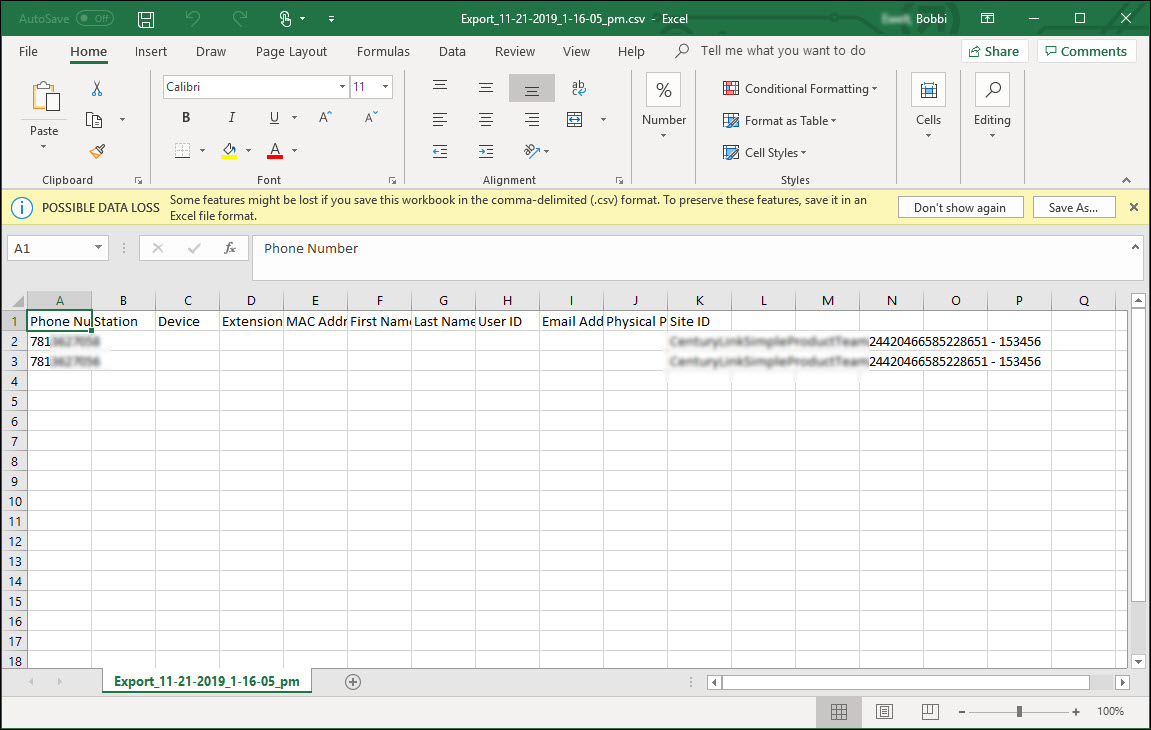
Task: Click the Increase Indent icon
Action: (486, 151)
